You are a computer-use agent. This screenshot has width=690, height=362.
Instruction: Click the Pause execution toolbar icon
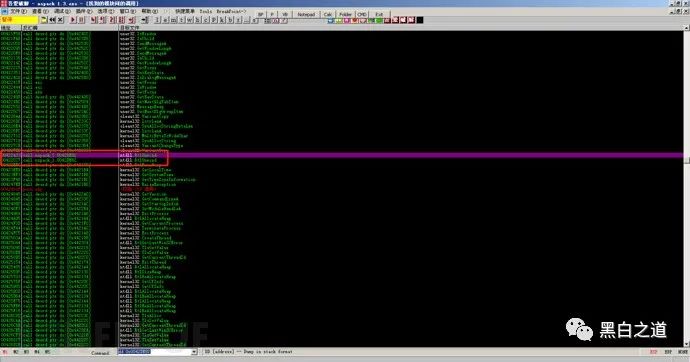pos(81,20)
